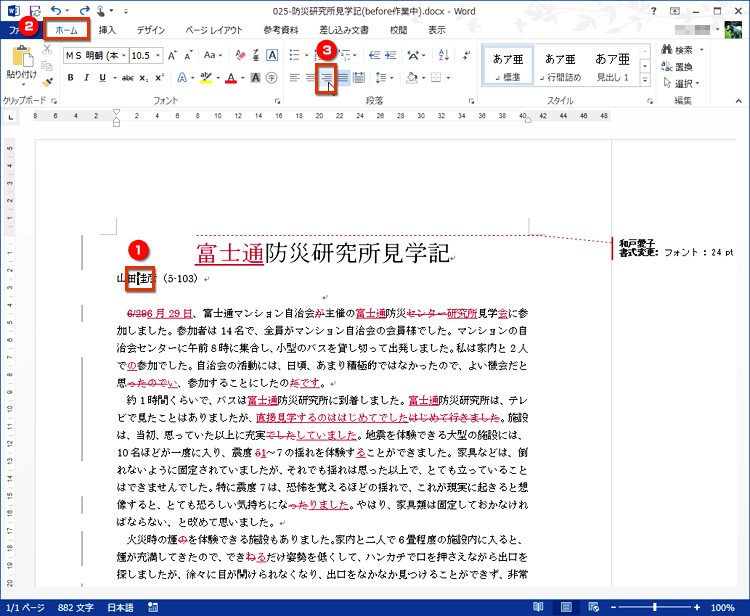750x616 pixels.
Task: Collapse the ribbon with the chevron
Action: [739, 101]
